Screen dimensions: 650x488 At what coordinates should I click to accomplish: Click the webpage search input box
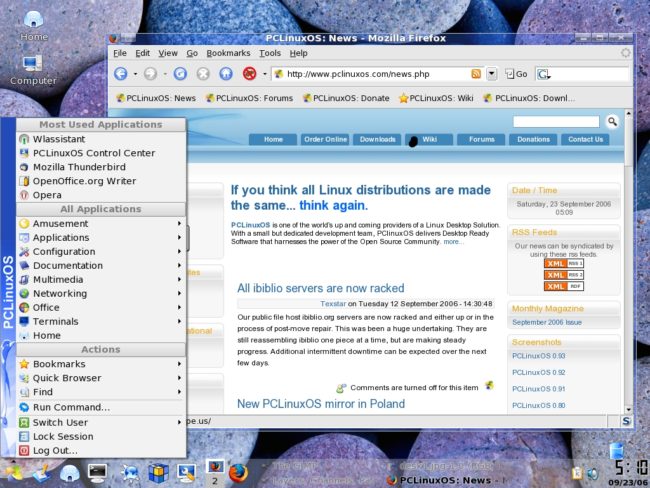pos(556,121)
